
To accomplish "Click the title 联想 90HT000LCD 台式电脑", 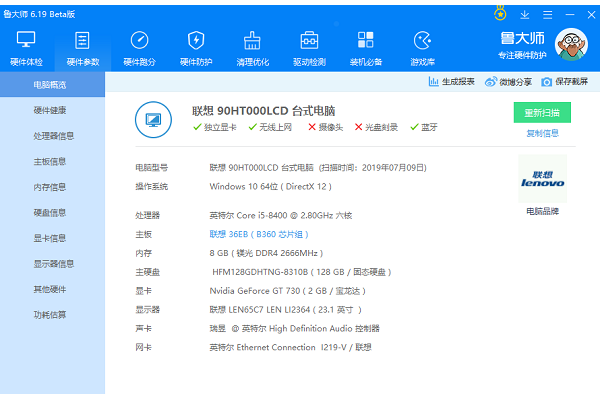I will pyautogui.click(x=264, y=111).
